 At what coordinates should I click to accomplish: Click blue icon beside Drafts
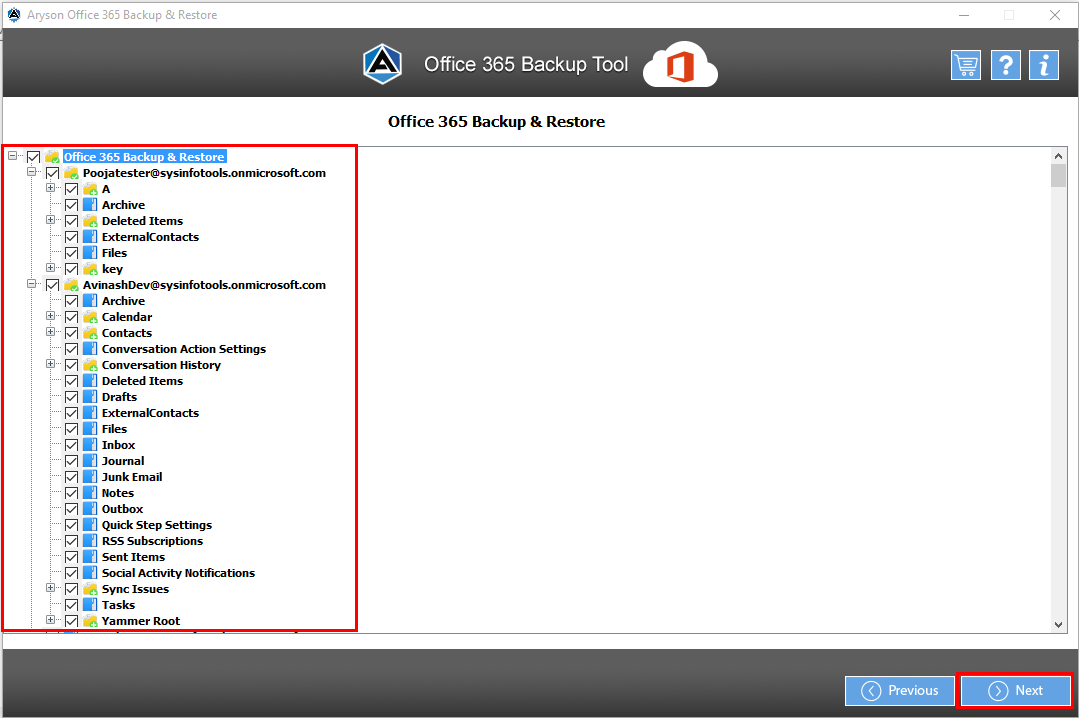pyautogui.click(x=90, y=397)
